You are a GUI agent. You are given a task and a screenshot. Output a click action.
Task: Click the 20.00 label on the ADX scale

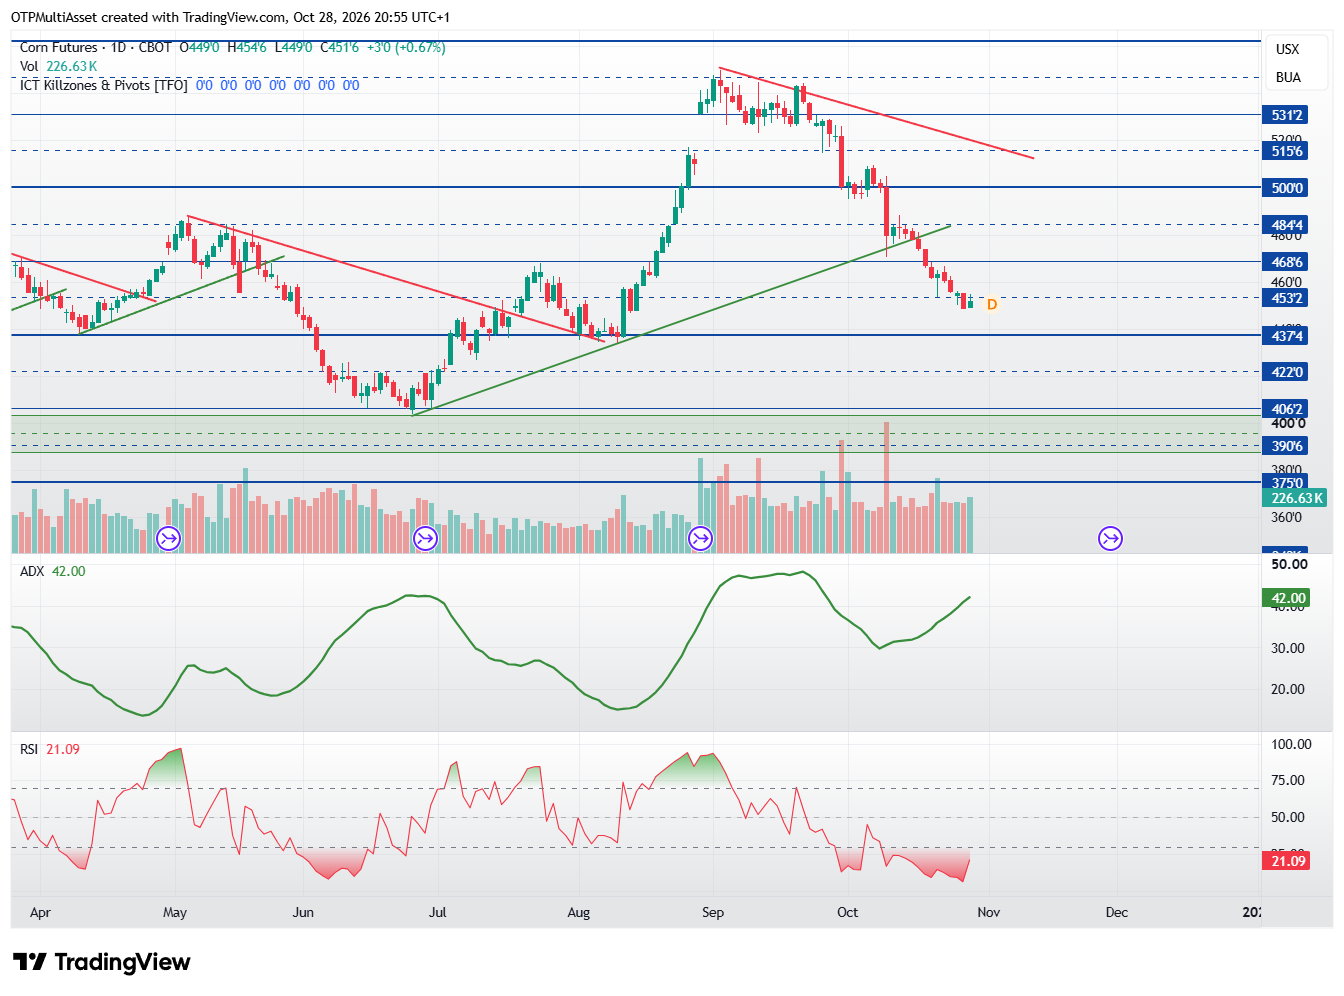[x=1288, y=689]
